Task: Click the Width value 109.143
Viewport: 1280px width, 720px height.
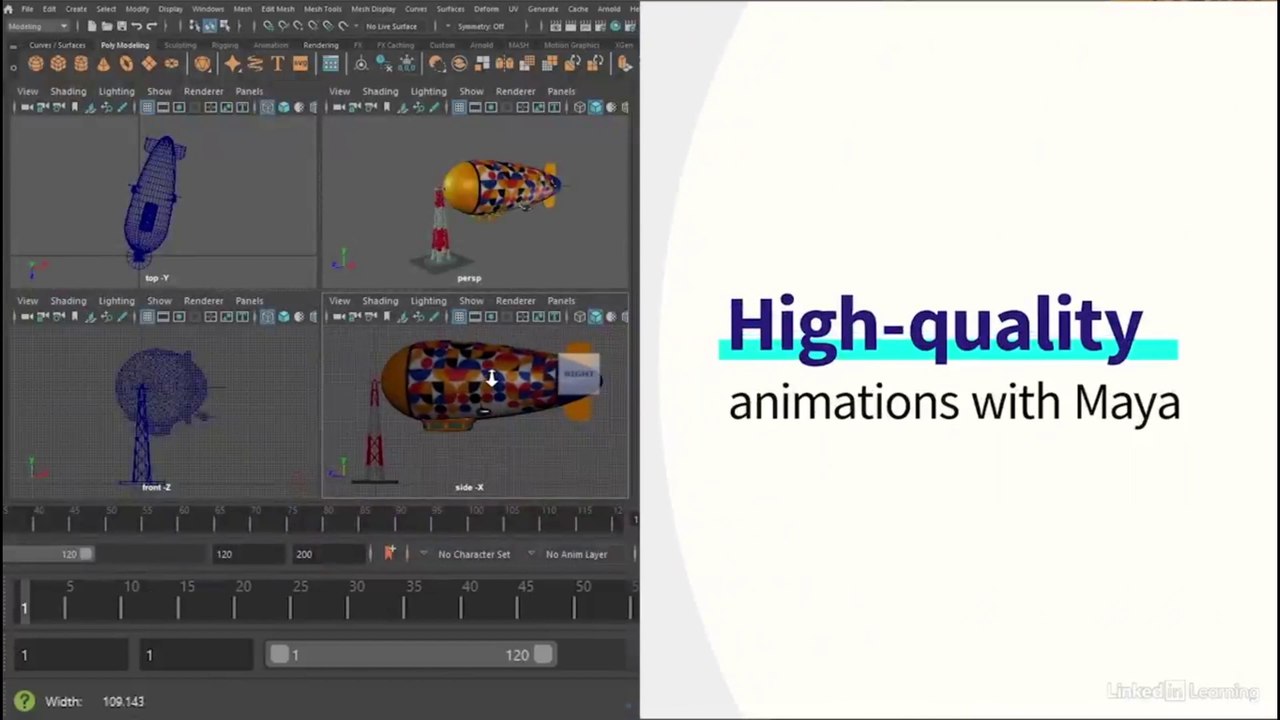Action: [123, 702]
